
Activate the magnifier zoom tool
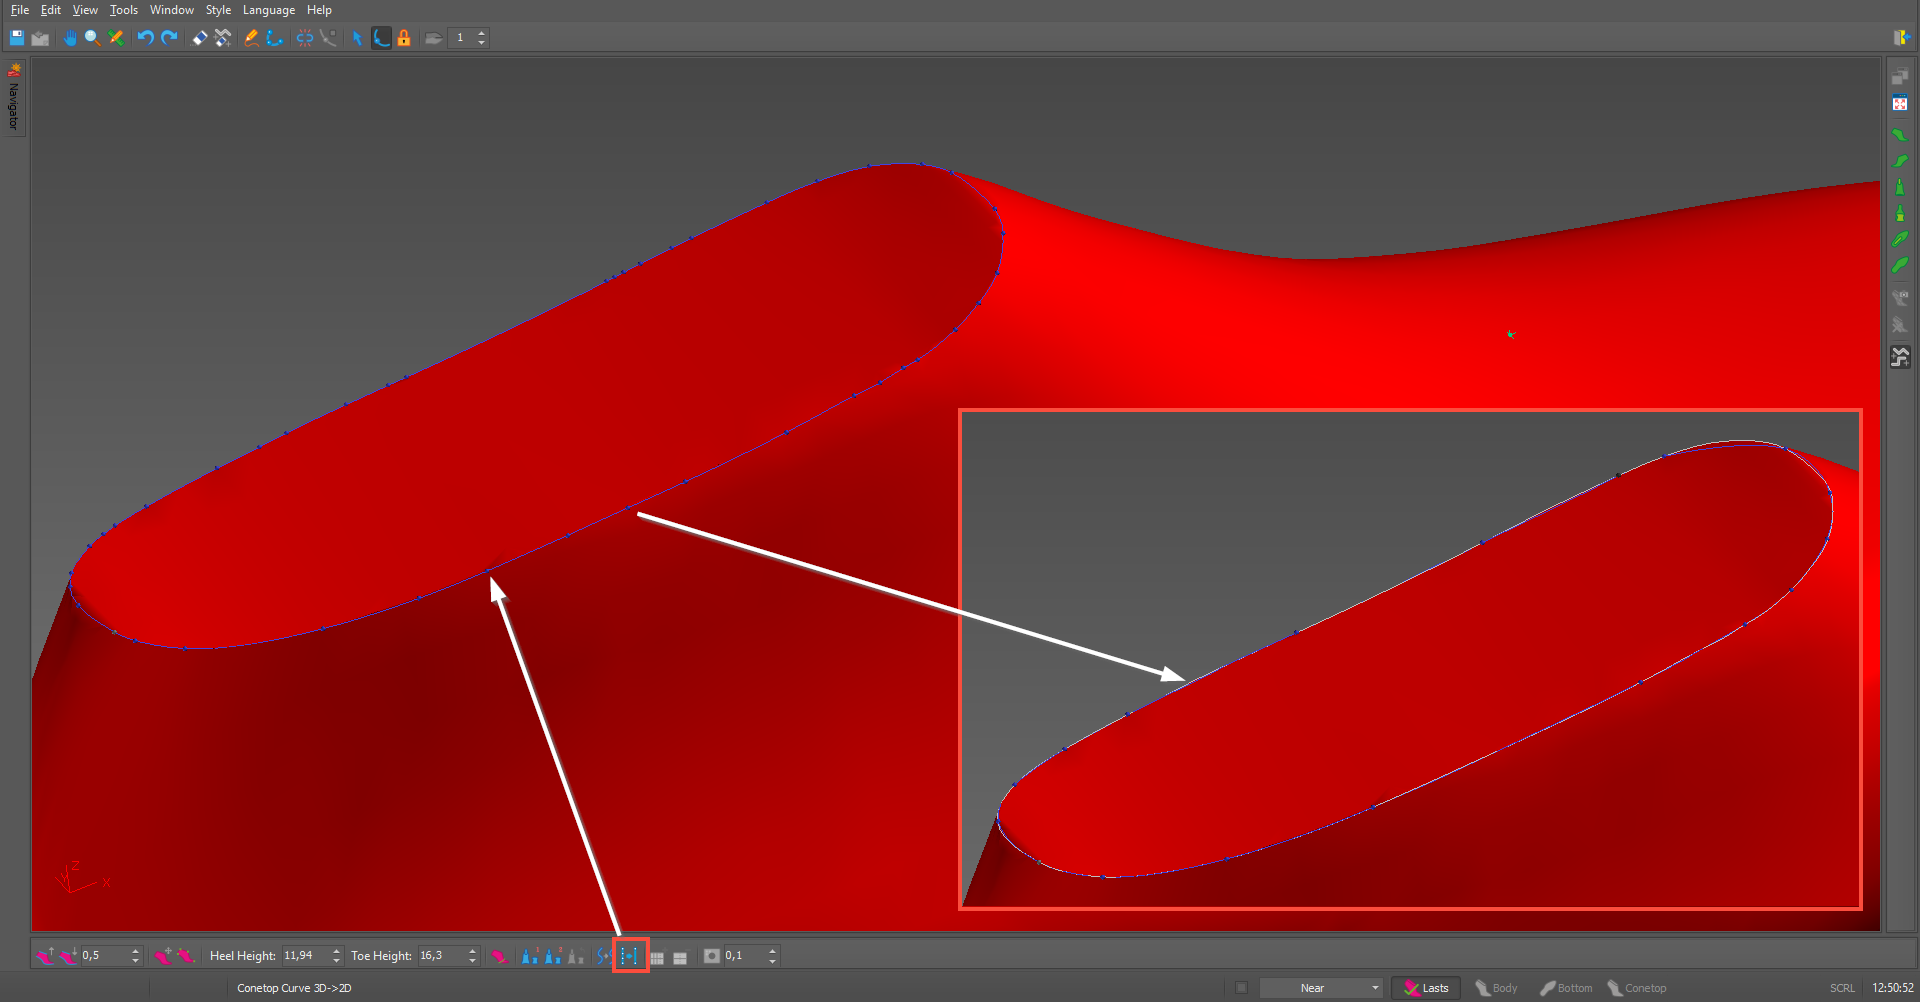(x=92, y=38)
